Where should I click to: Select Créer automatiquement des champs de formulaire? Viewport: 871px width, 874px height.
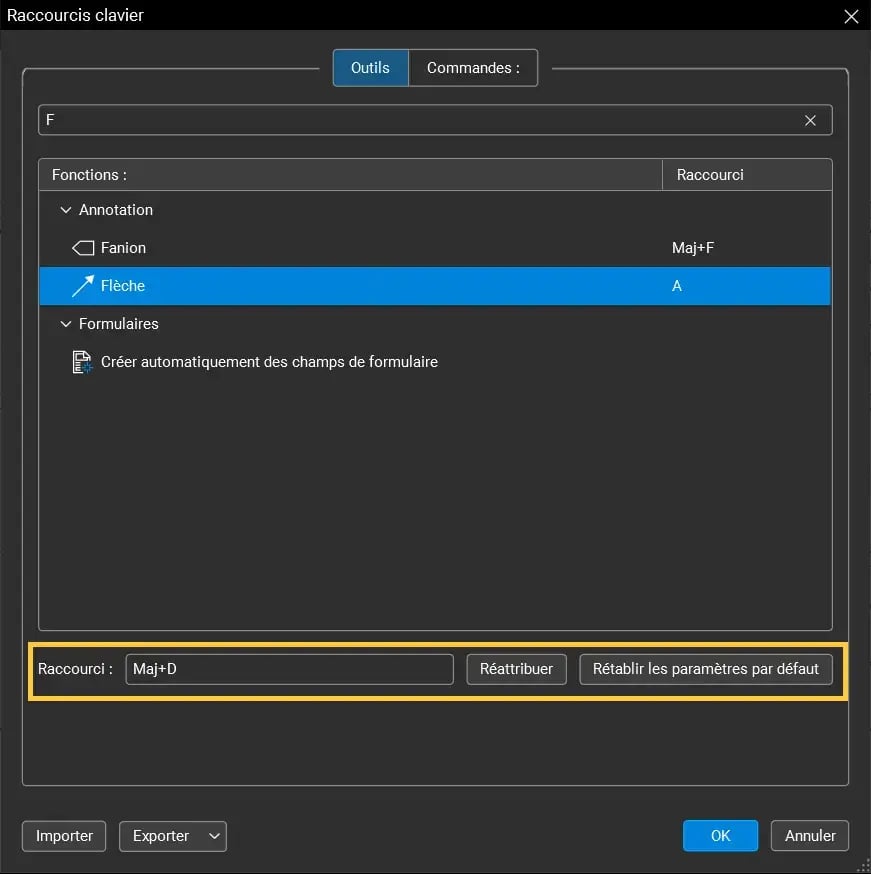(x=270, y=362)
